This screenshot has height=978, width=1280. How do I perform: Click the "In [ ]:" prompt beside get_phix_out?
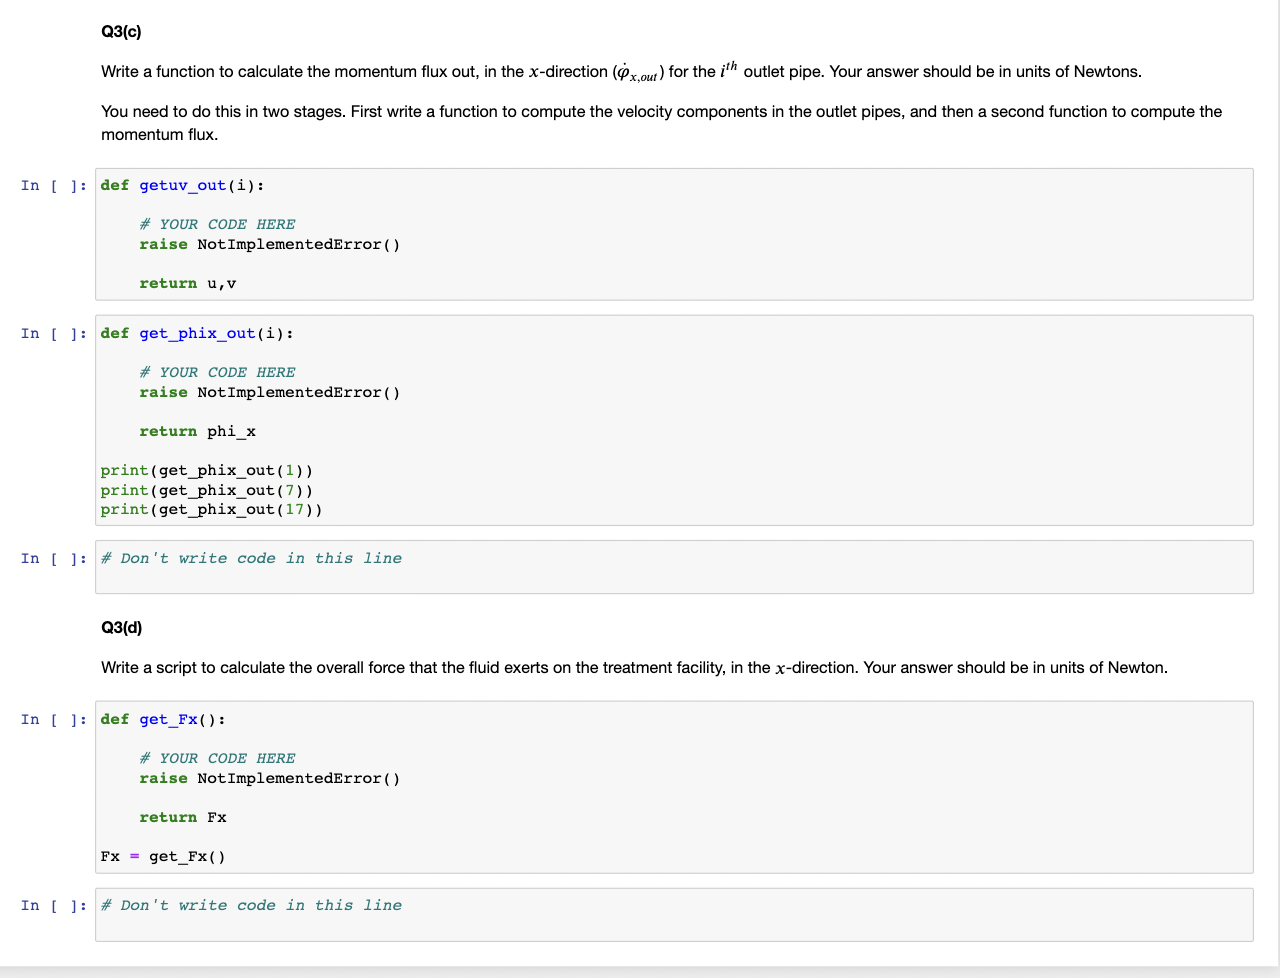53,333
